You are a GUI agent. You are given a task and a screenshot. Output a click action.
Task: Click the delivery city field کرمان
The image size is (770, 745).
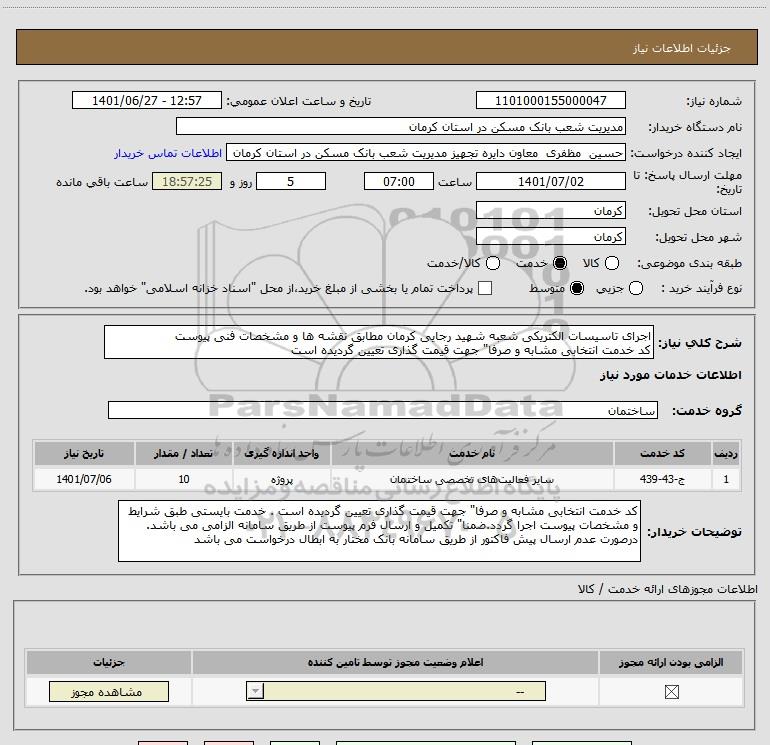(x=550, y=237)
